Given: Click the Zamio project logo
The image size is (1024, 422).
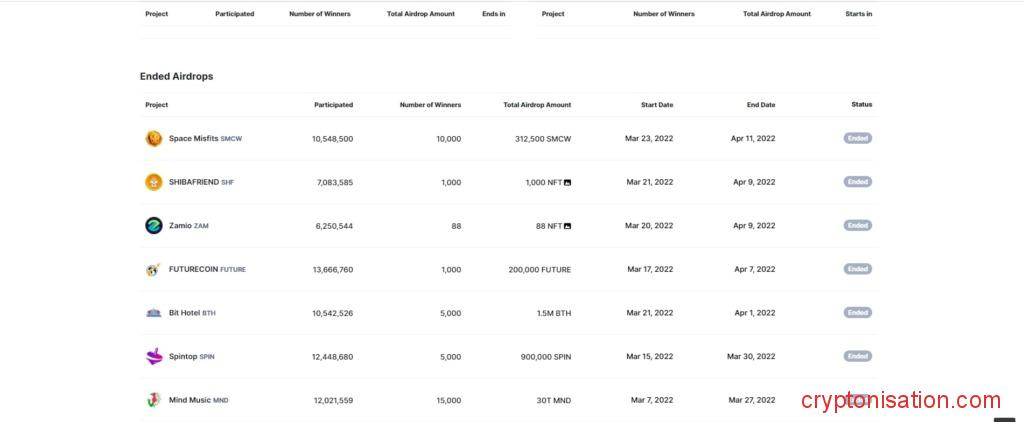Looking at the screenshot, I should 153,225.
